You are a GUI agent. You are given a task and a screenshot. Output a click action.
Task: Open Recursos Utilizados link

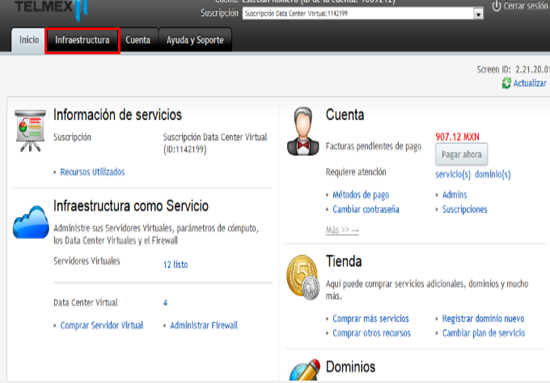coord(92,172)
